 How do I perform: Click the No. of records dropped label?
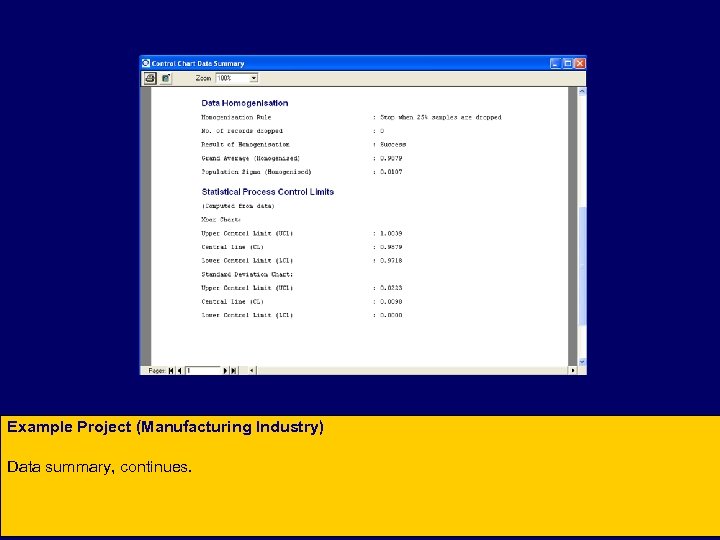tap(242, 131)
